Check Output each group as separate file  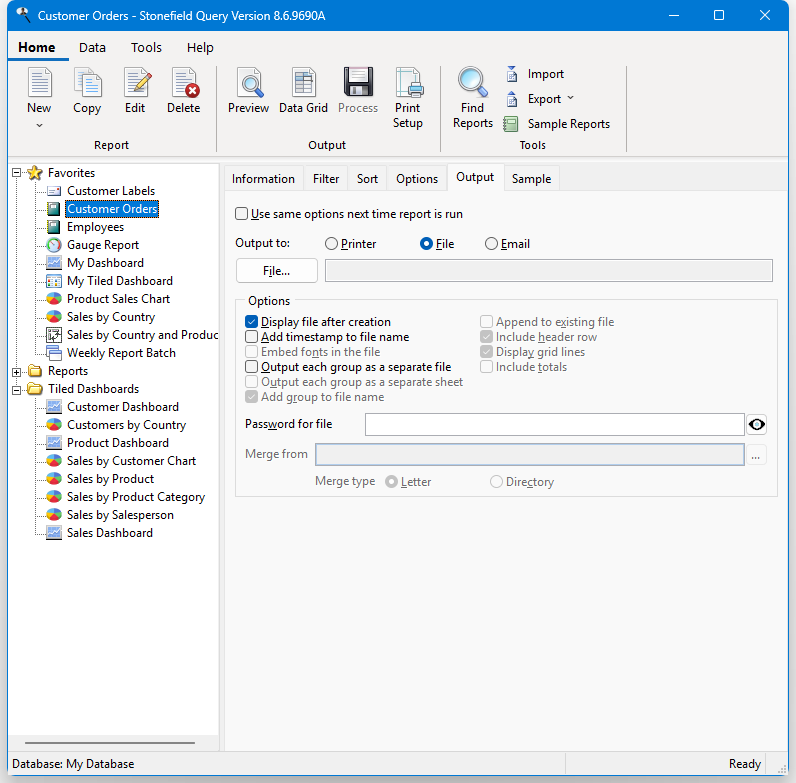252,367
